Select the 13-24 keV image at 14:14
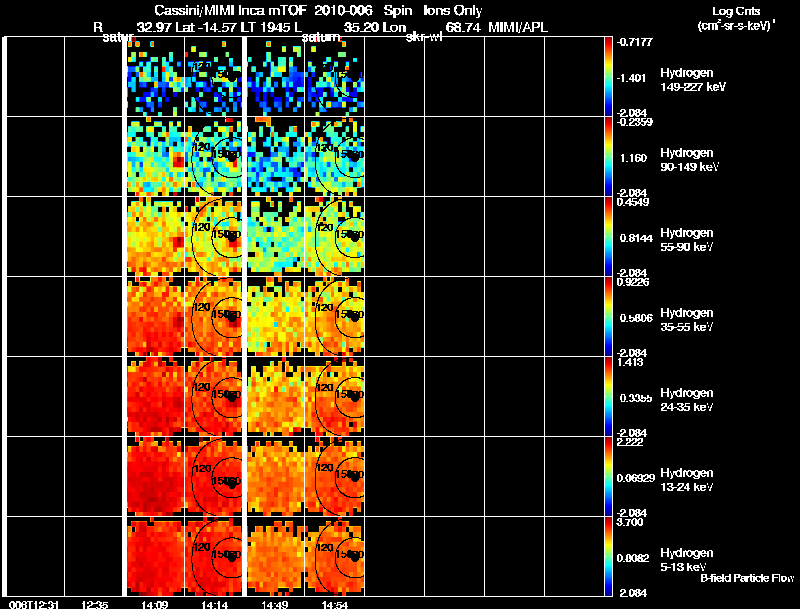Screen dimensions: 800x609 point(213,477)
